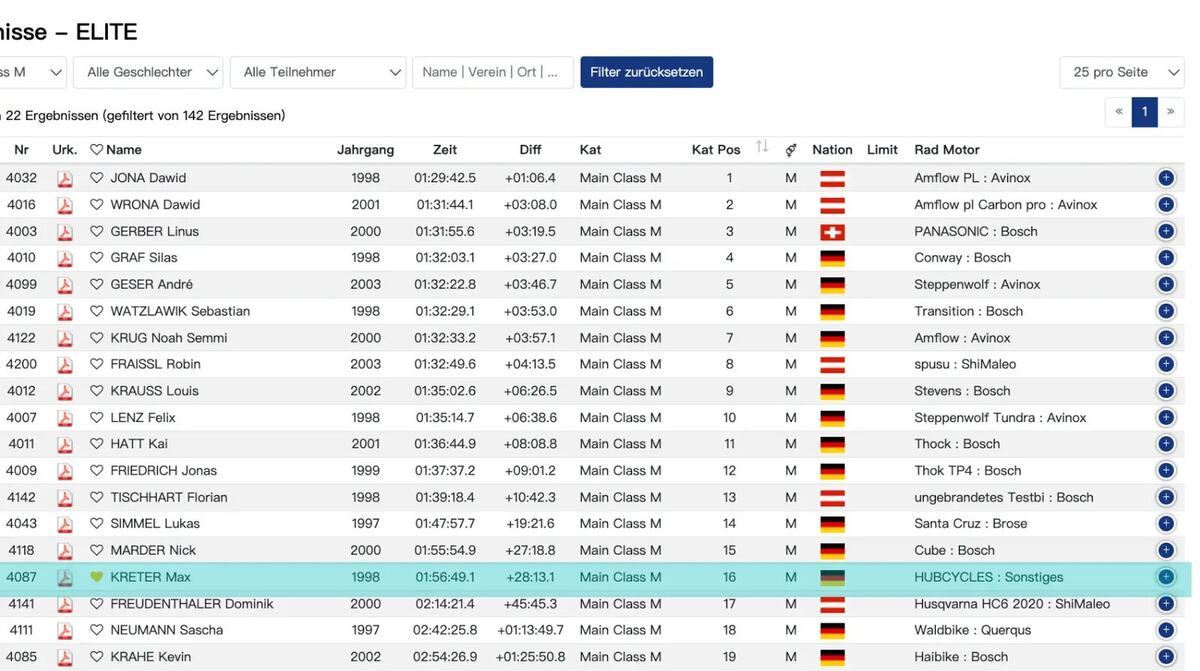Expand details for KRAHE Kevin row
1200x671 pixels.
(1166, 657)
